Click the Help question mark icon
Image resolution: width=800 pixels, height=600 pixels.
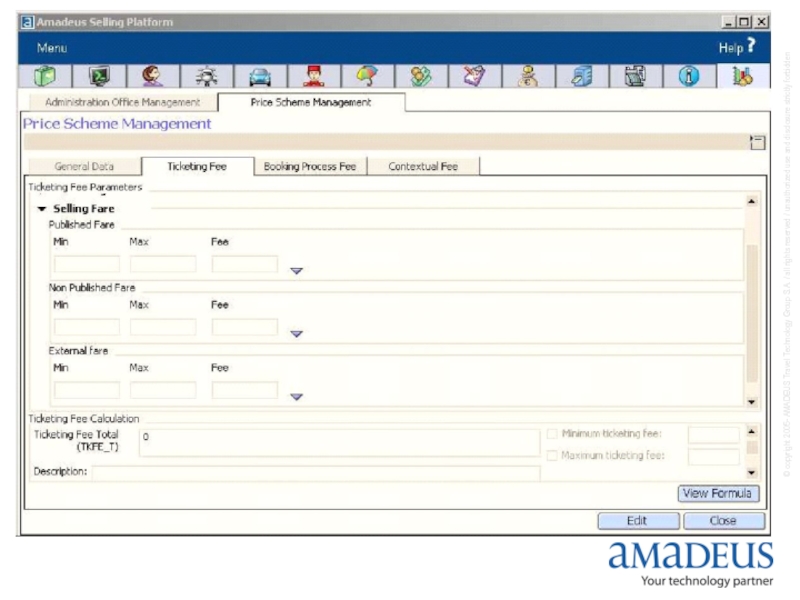[x=751, y=45]
